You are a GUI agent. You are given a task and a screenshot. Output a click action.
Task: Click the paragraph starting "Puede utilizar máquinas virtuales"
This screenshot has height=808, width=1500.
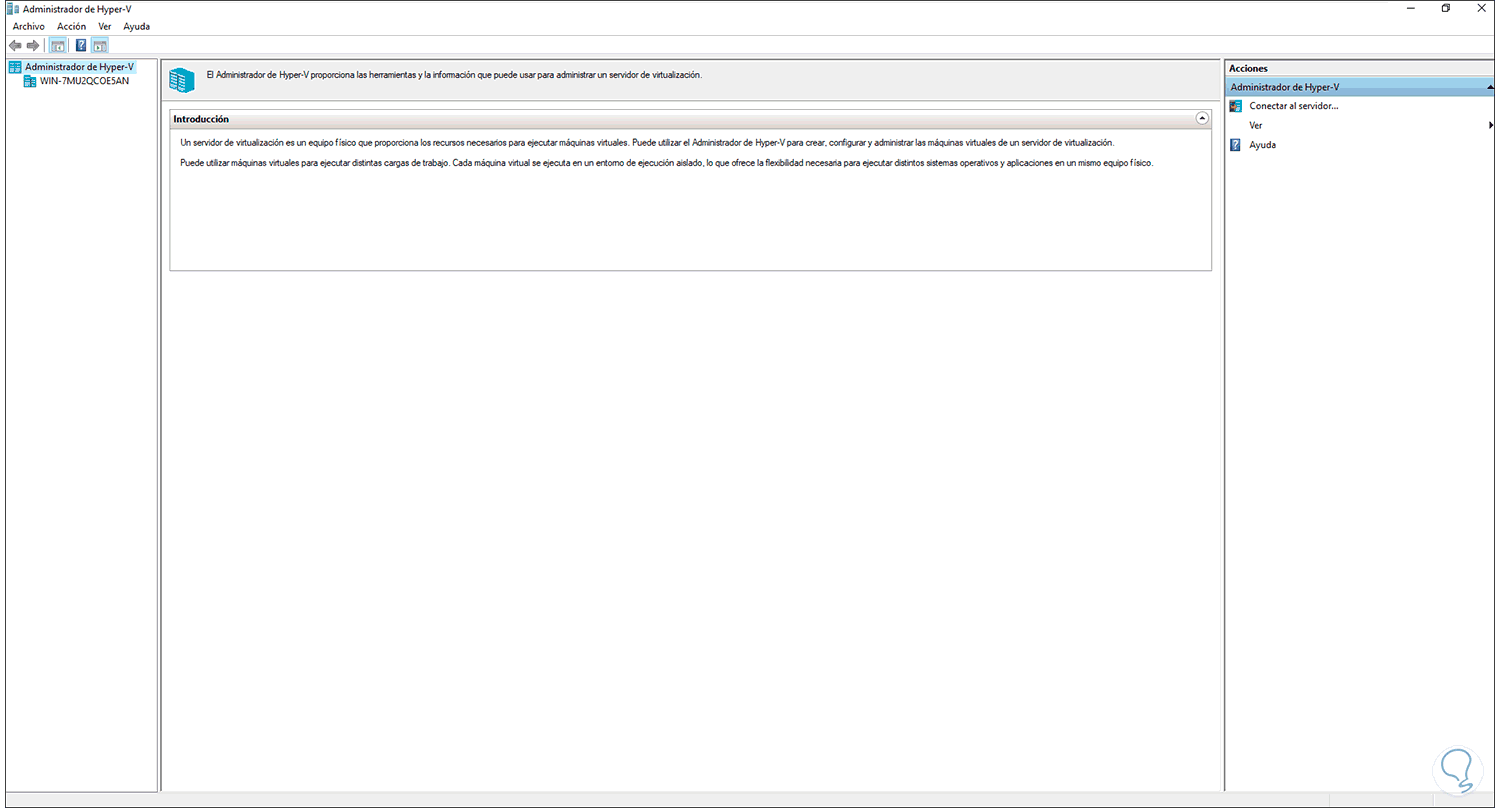click(x=666, y=163)
